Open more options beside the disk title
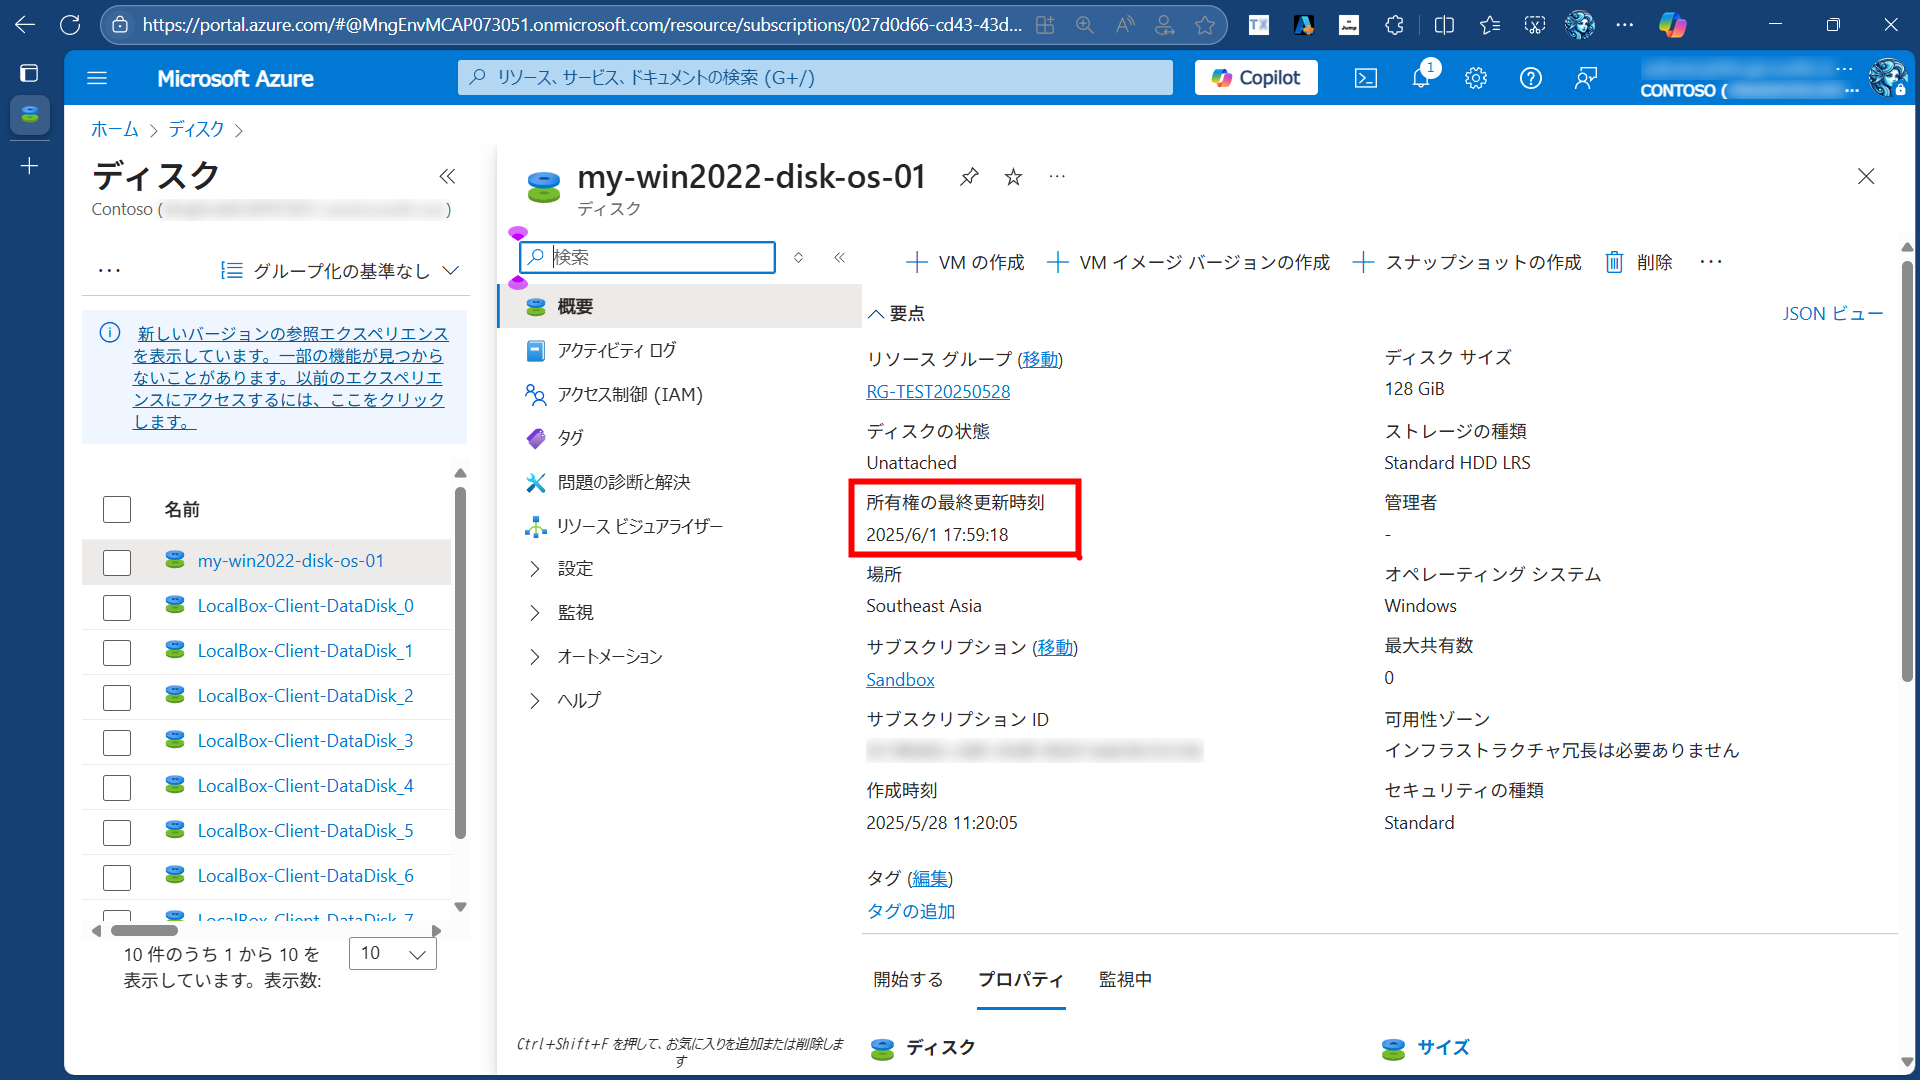Image resolution: width=1920 pixels, height=1080 pixels. (1057, 177)
